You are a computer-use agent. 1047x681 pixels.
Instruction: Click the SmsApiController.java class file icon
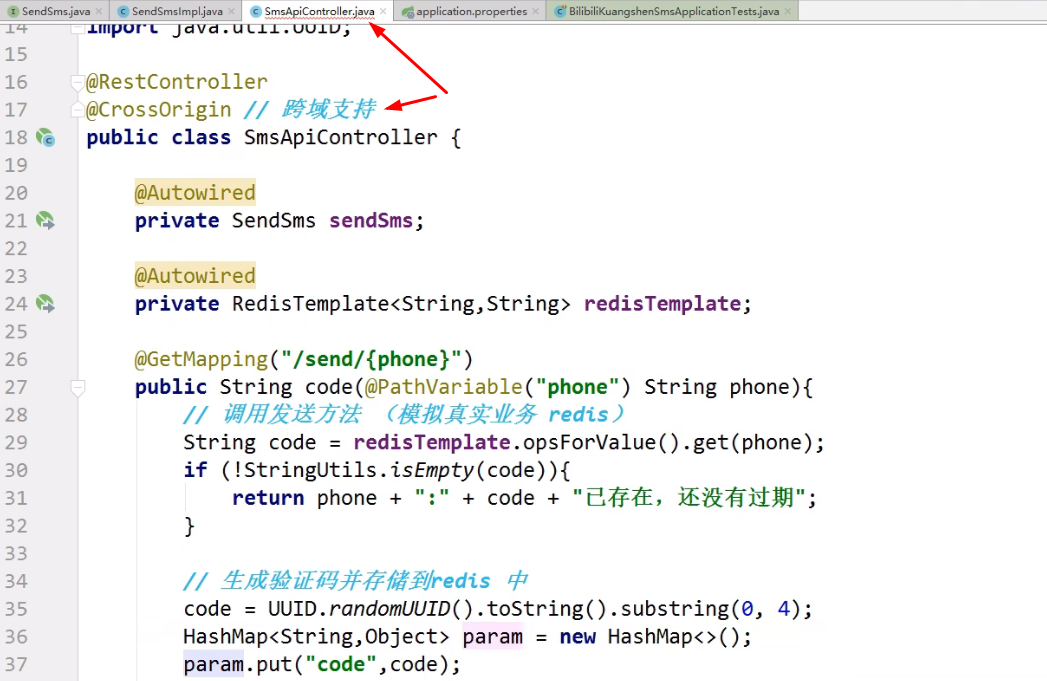[x=256, y=11]
